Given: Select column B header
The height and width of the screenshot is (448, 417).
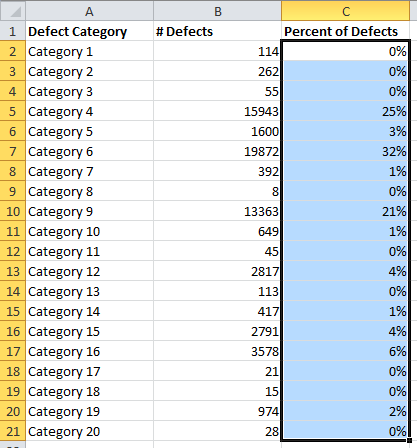Looking at the screenshot, I should (217, 12).
